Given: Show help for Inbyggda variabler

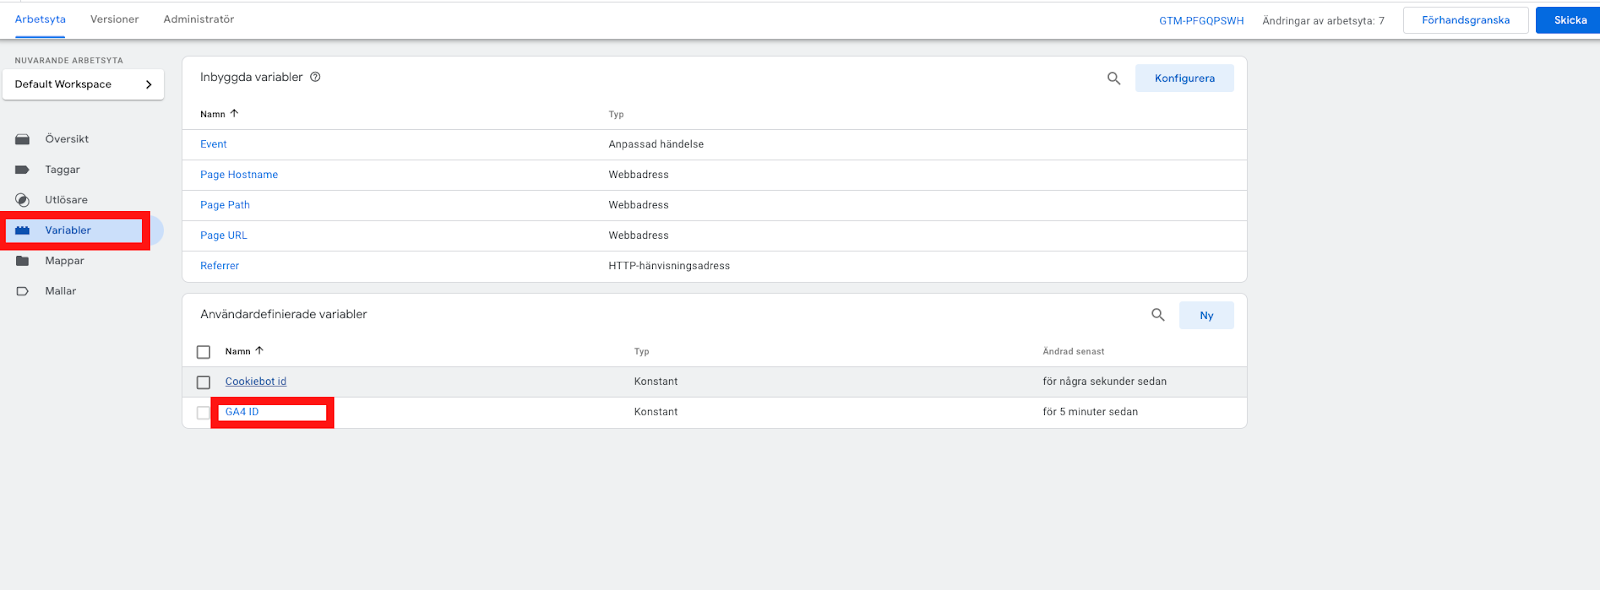Looking at the screenshot, I should coord(315,77).
